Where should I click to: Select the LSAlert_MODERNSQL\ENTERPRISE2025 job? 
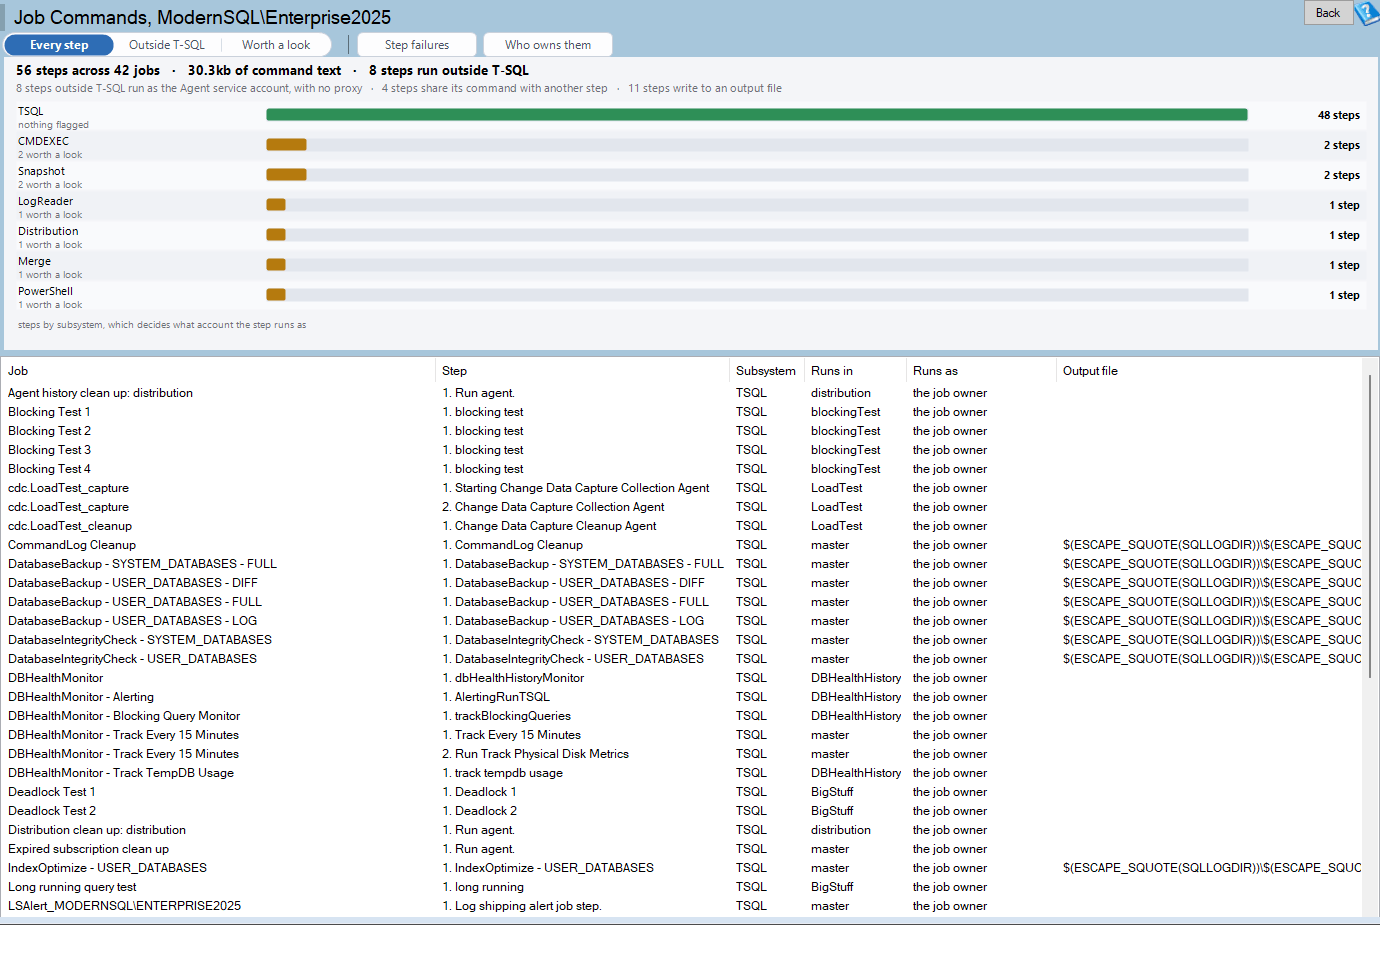[124, 906]
